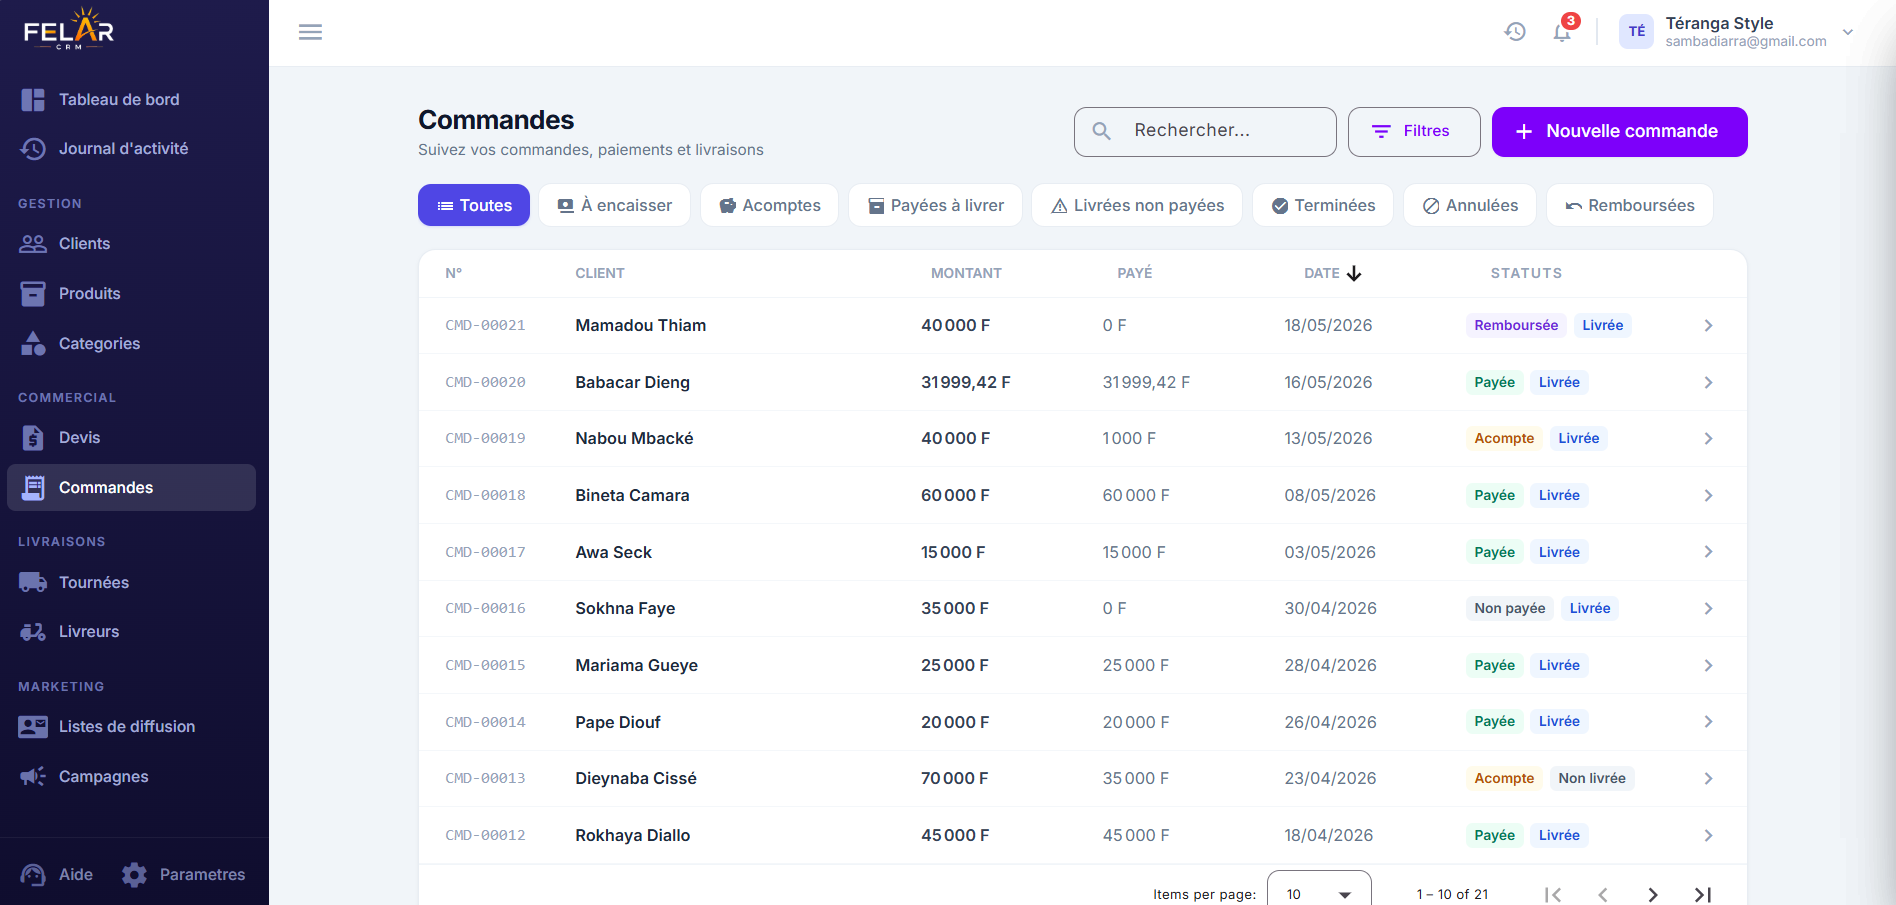Go to next page arrow in pagination
1896x905 pixels.
point(1652,895)
